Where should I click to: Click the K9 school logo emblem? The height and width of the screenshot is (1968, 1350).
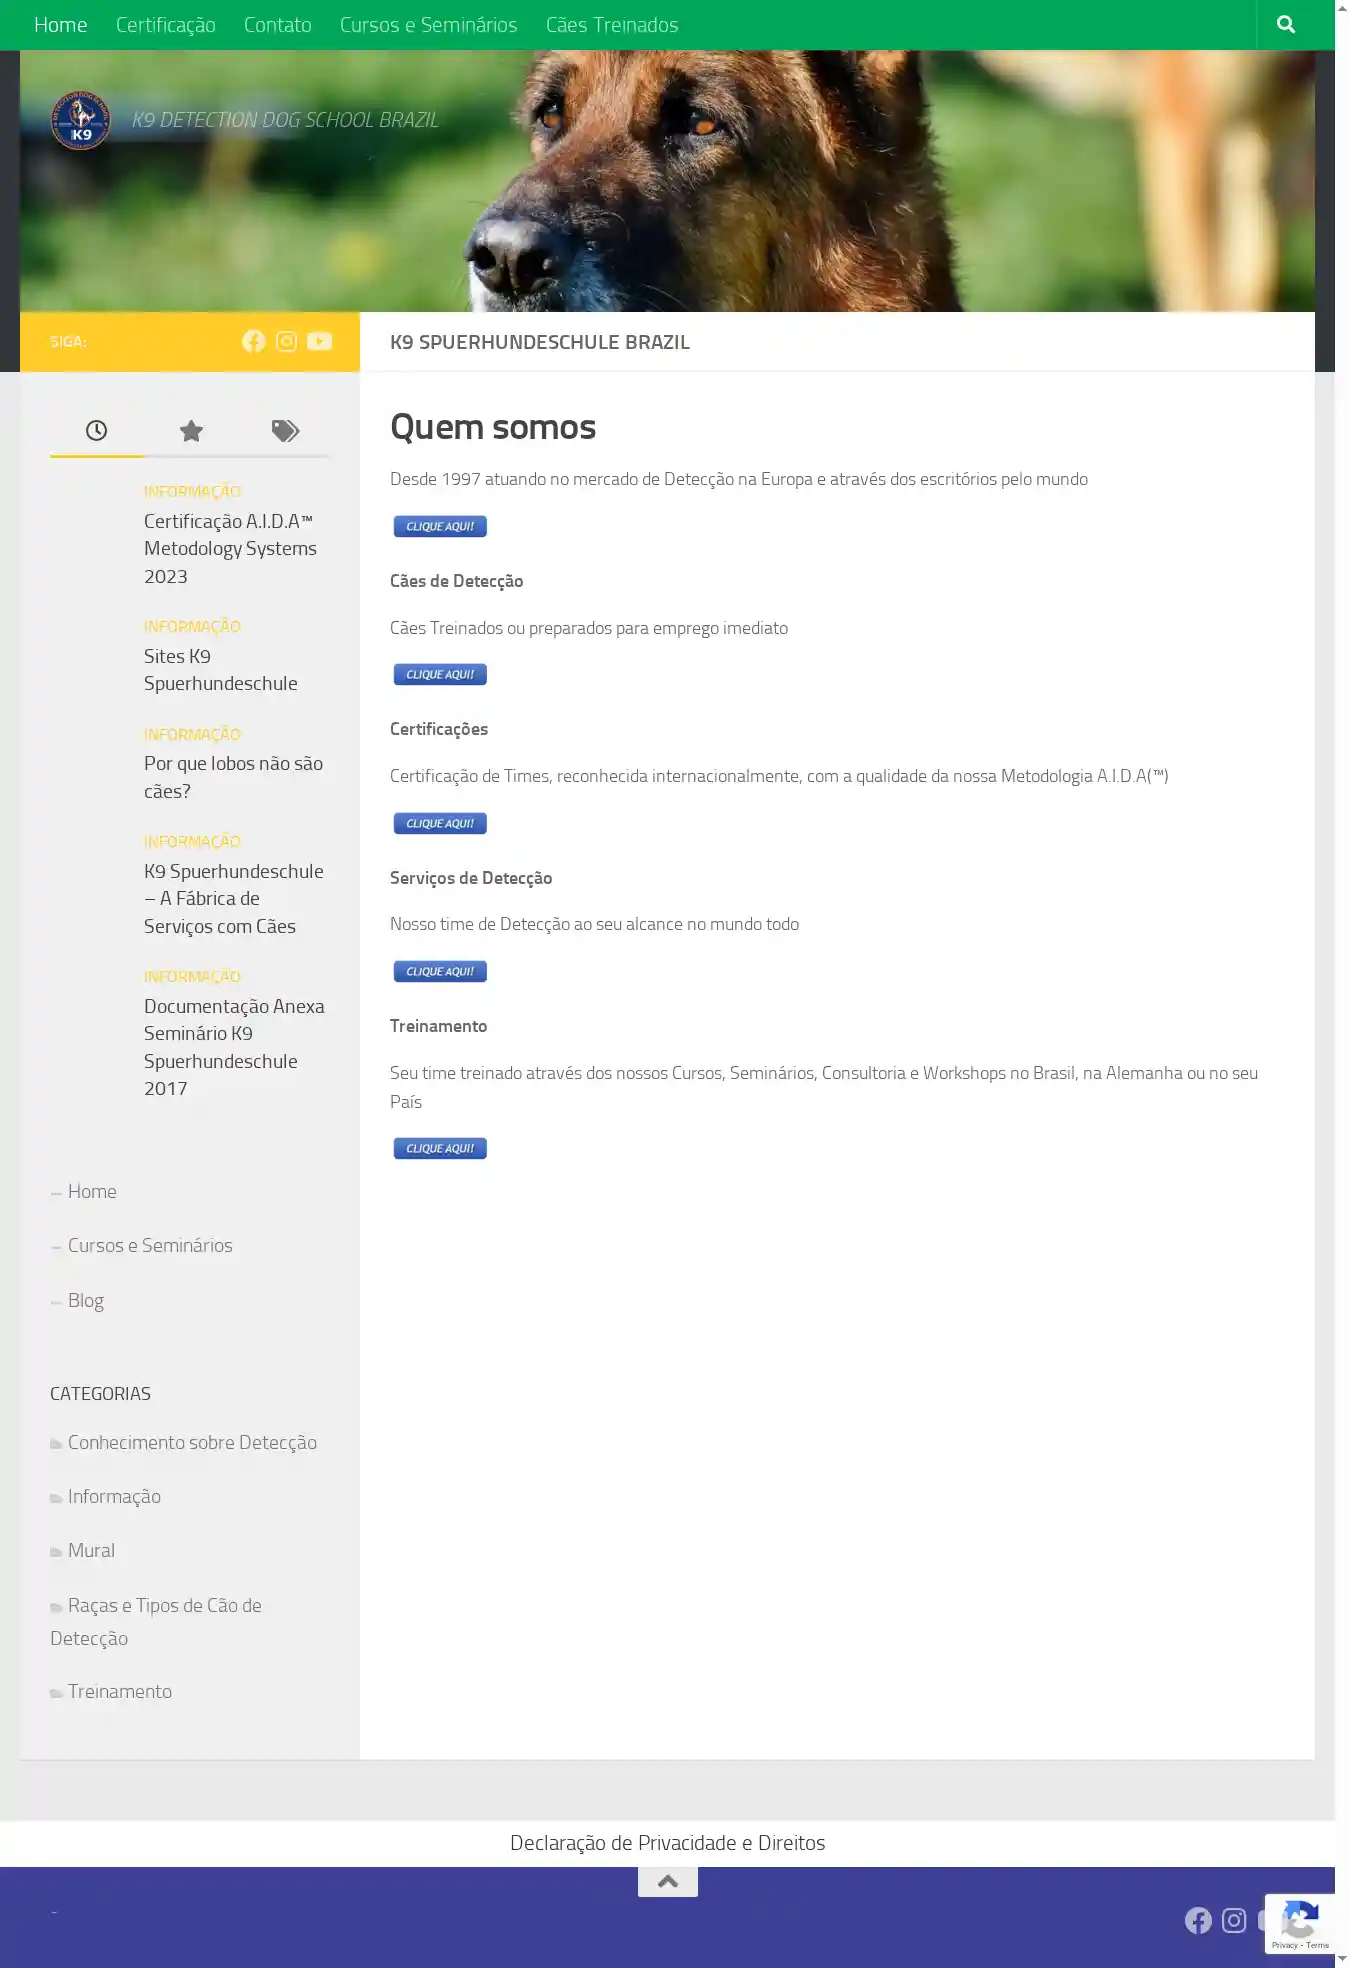pyautogui.click(x=81, y=121)
